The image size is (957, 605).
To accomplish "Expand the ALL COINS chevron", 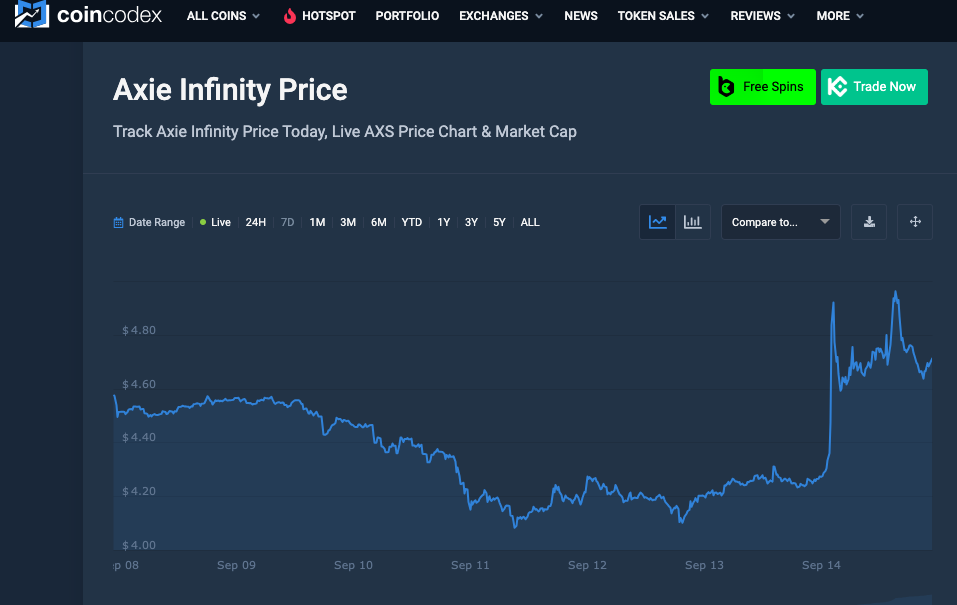I will click(x=256, y=16).
